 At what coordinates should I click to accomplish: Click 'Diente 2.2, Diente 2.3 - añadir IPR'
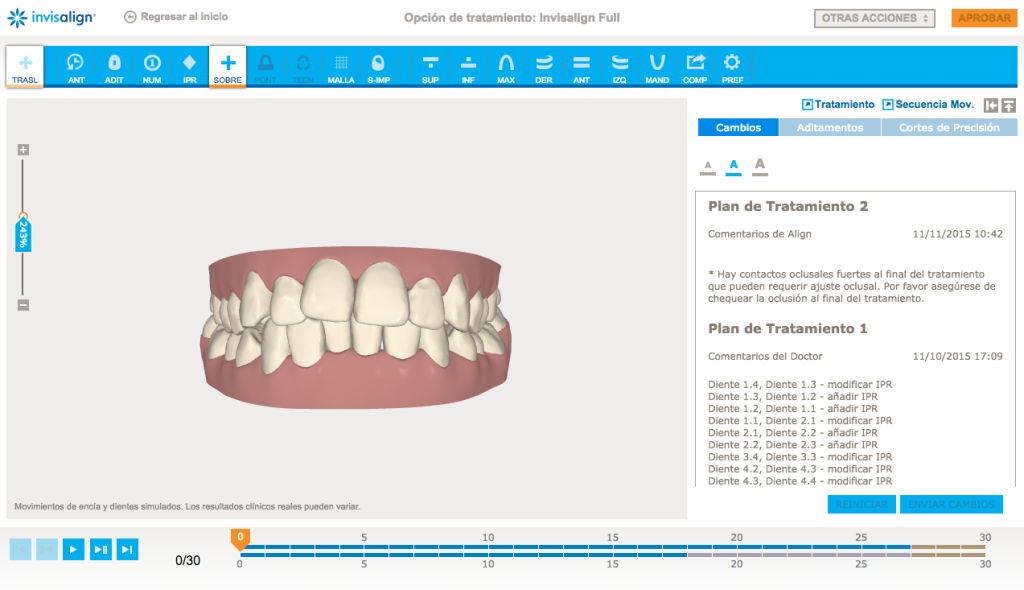click(793, 444)
